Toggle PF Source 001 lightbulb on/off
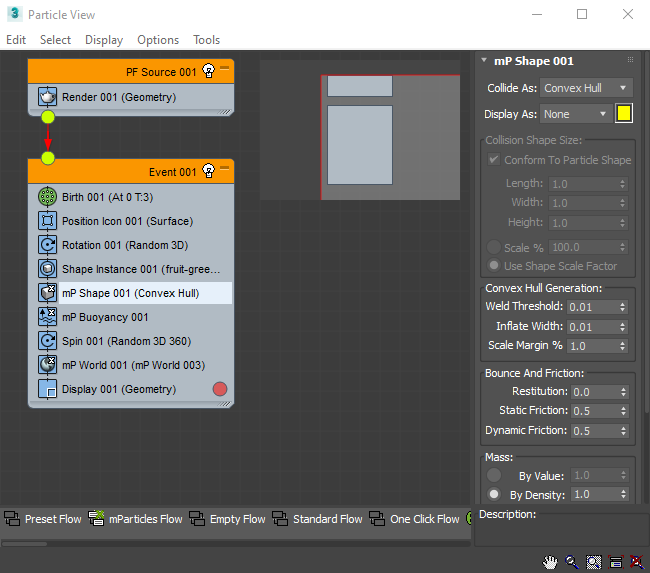 pos(209,71)
